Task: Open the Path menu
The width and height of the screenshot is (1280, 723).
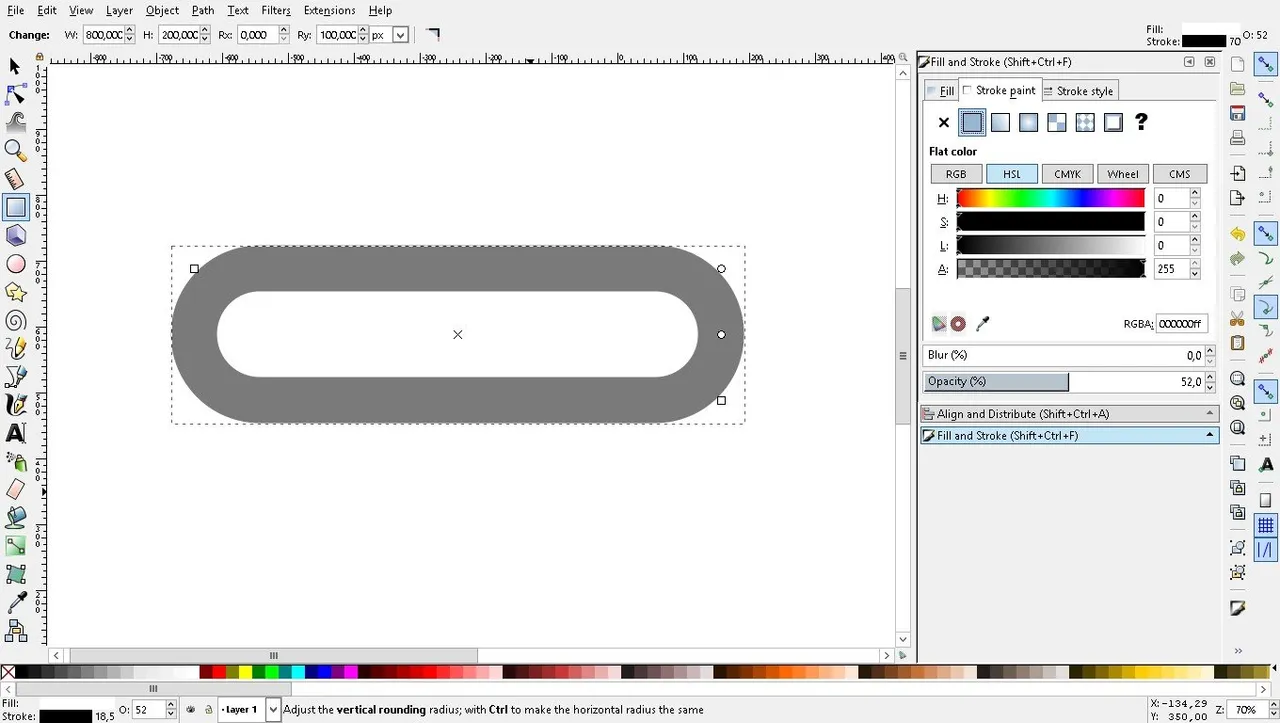Action: coord(203,10)
